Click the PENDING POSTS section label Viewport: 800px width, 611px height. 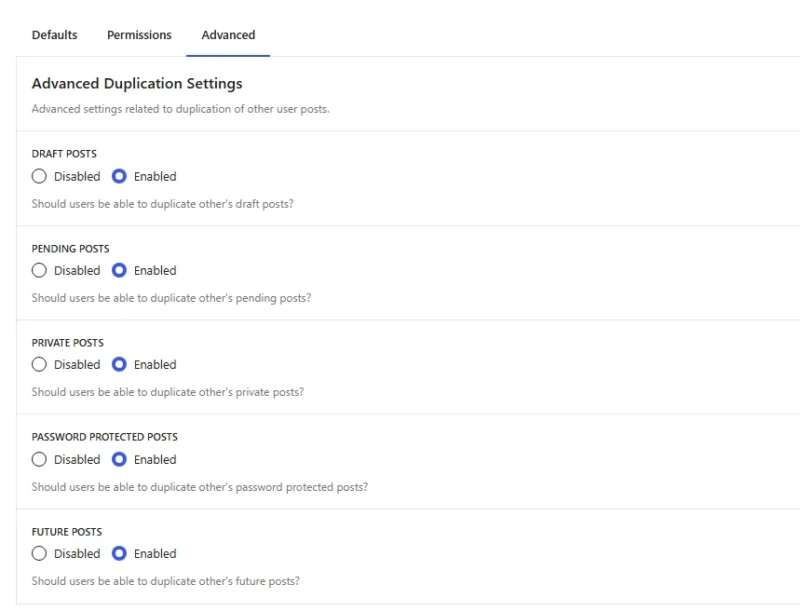tap(70, 249)
